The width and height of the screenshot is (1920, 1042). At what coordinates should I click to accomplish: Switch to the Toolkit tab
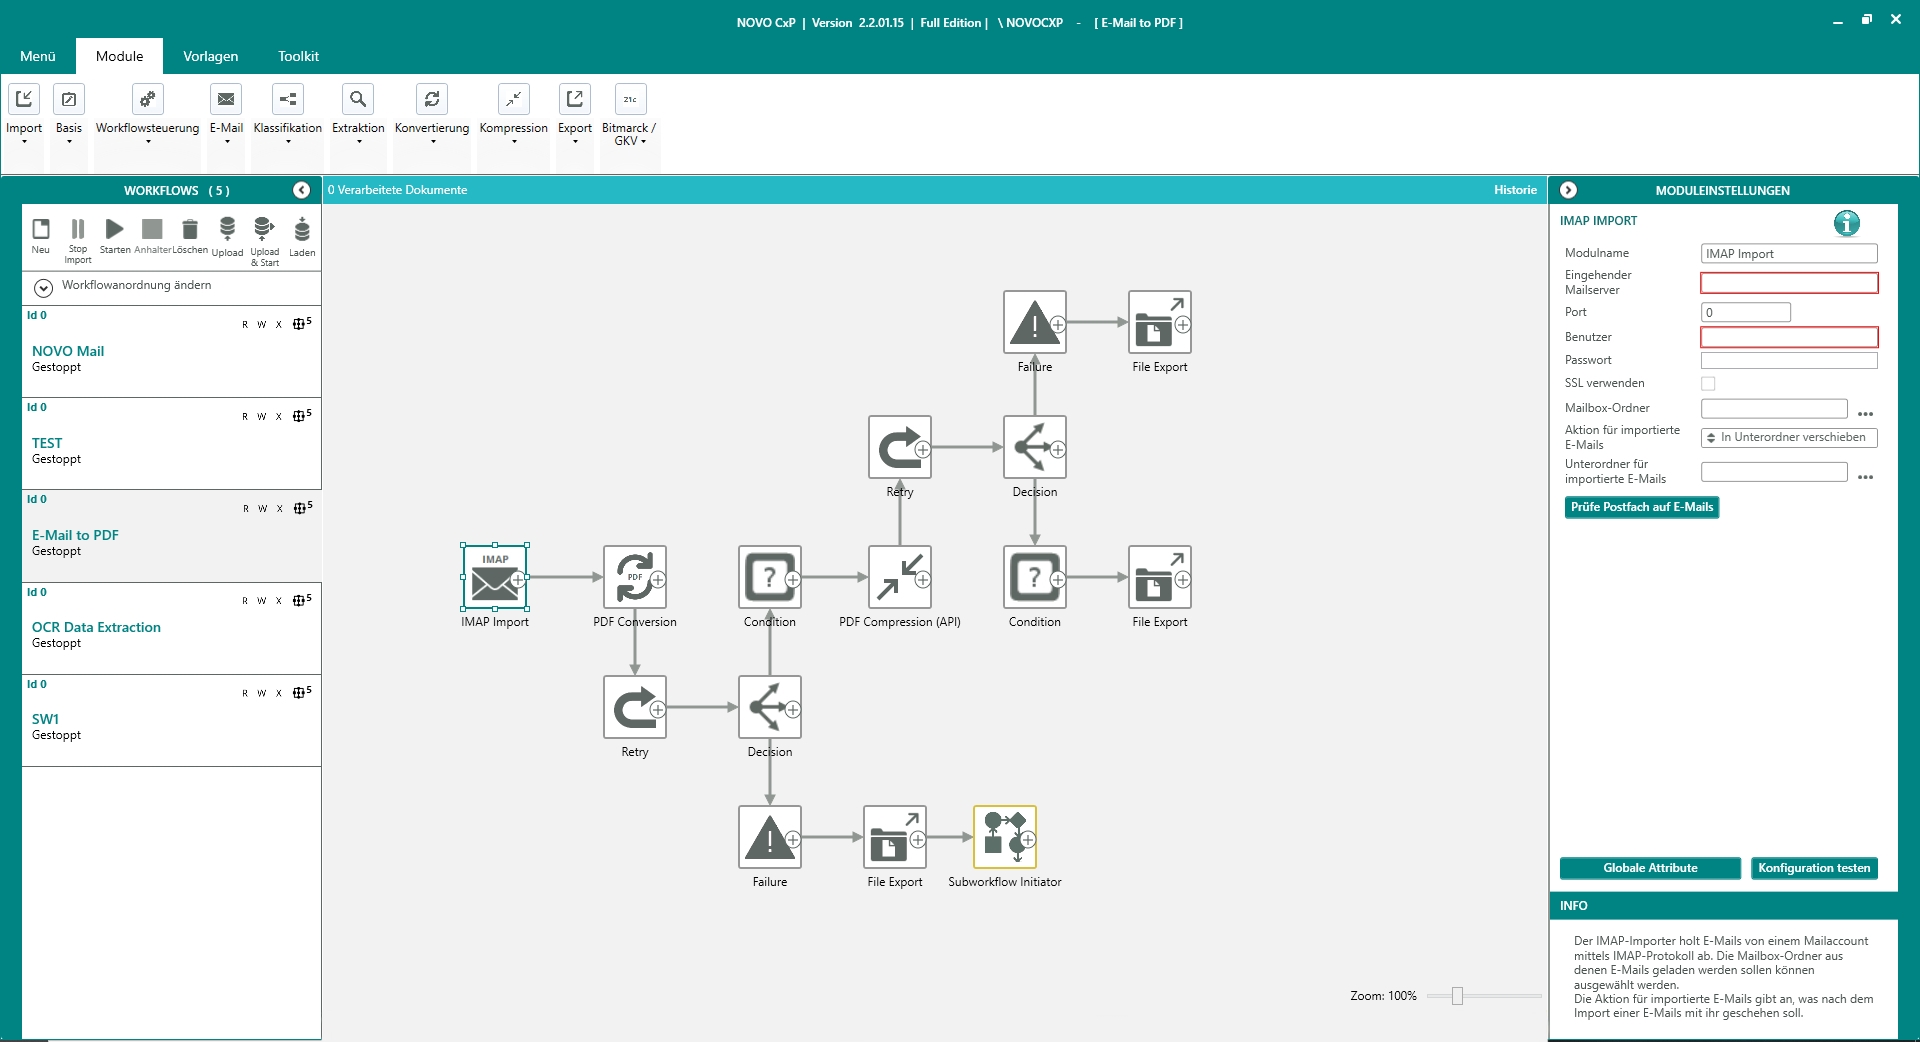tap(299, 56)
